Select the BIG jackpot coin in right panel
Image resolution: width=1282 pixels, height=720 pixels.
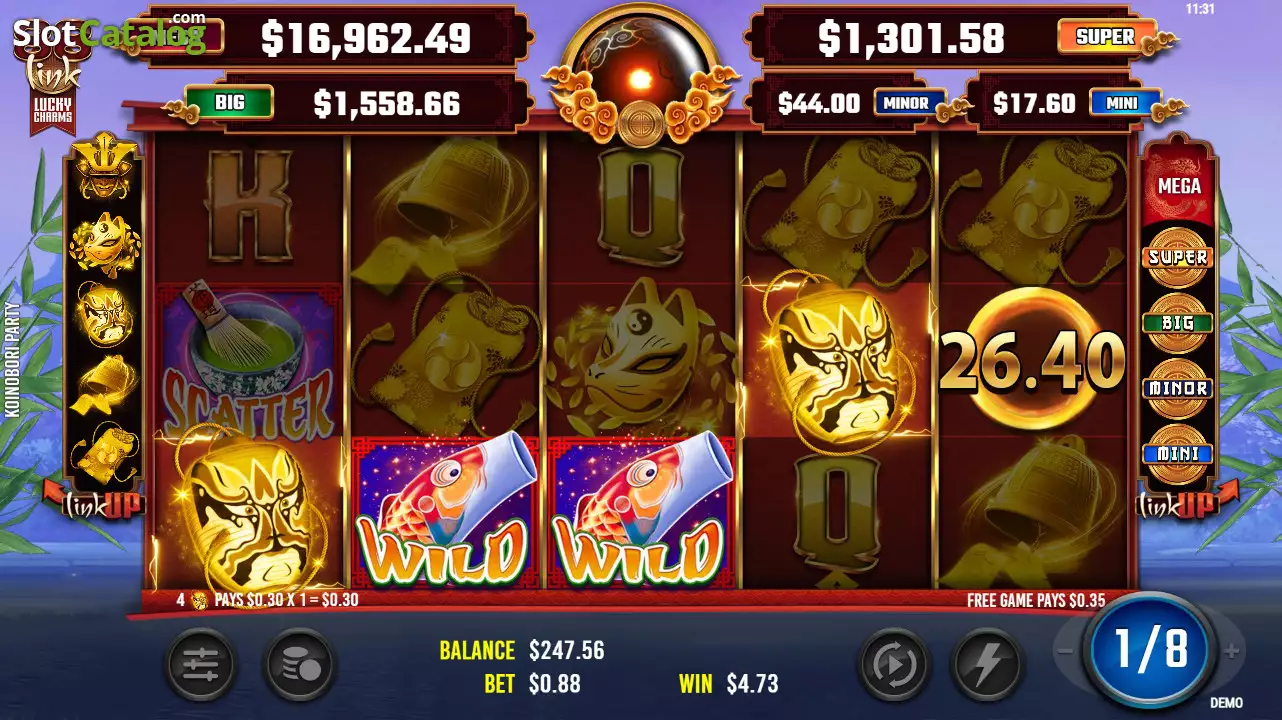pos(1178,323)
